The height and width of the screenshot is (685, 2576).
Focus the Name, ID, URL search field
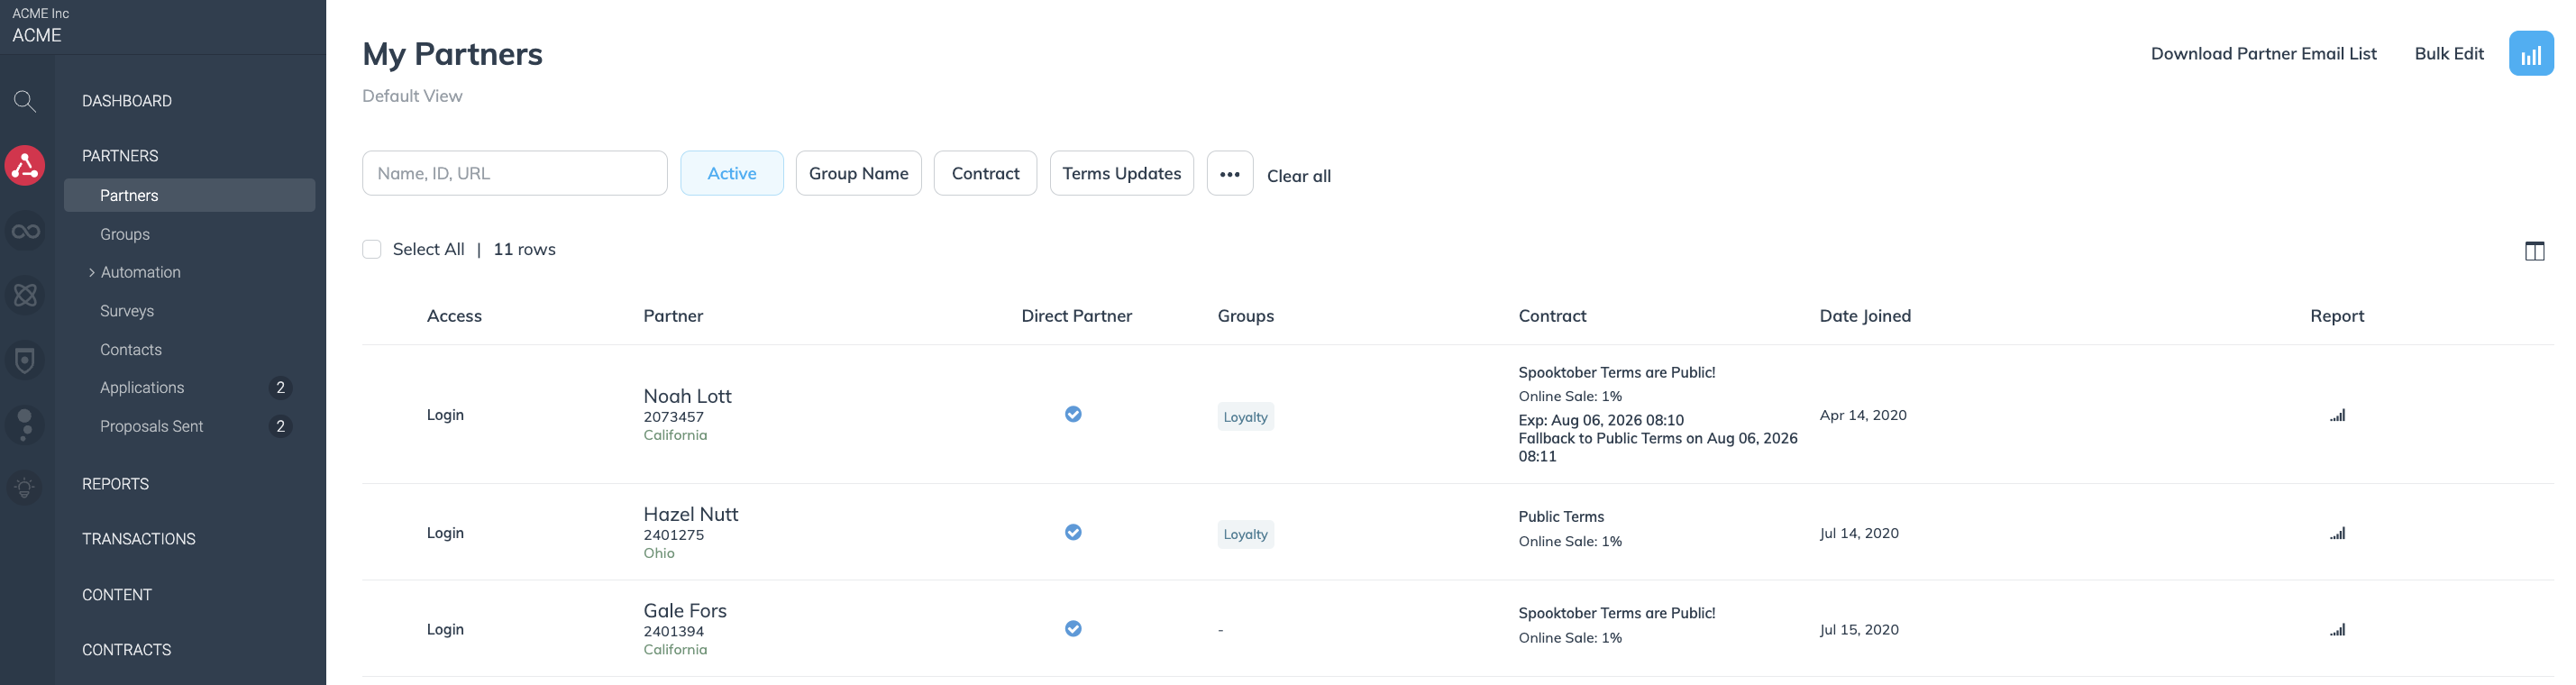tap(514, 173)
